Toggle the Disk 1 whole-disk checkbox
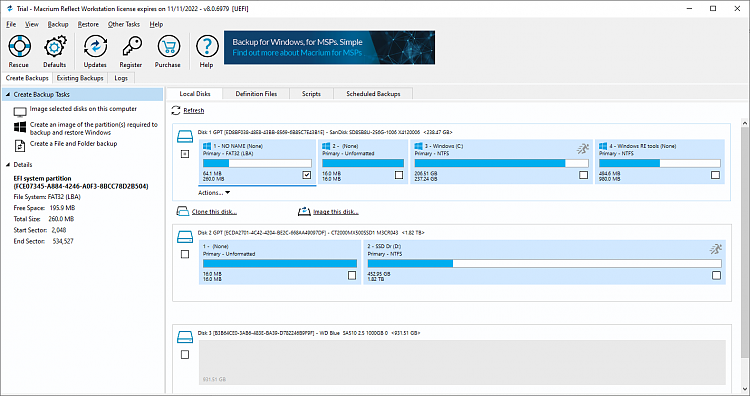750x396 pixels. [185, 154]
